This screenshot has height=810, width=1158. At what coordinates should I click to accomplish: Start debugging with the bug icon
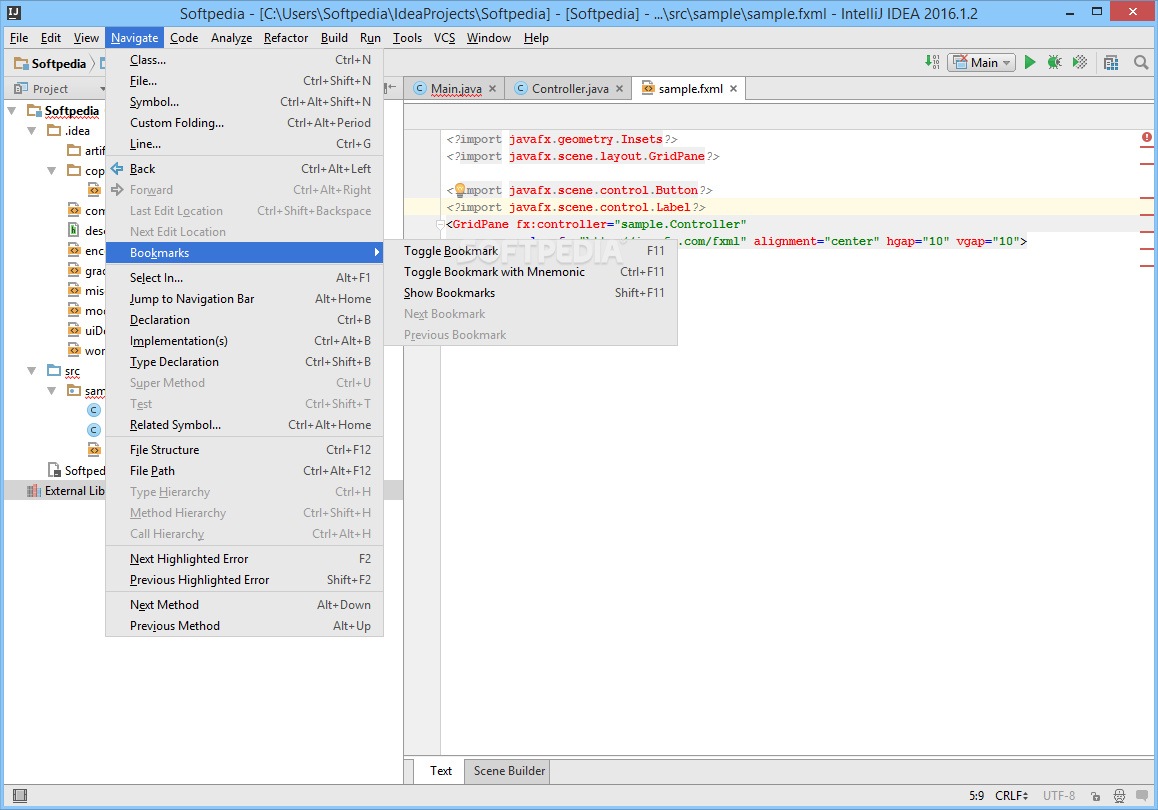[x=1055, y=63]
